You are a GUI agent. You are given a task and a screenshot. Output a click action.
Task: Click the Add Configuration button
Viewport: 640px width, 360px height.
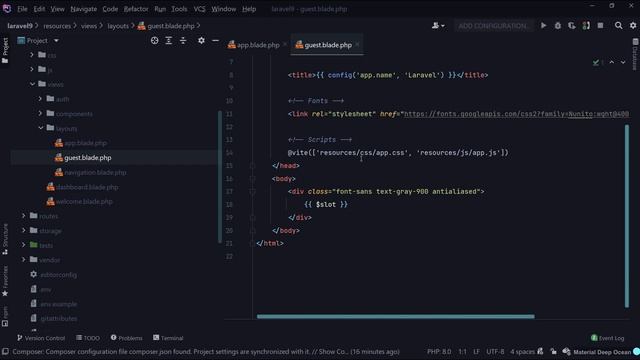[x=492, y=26]
